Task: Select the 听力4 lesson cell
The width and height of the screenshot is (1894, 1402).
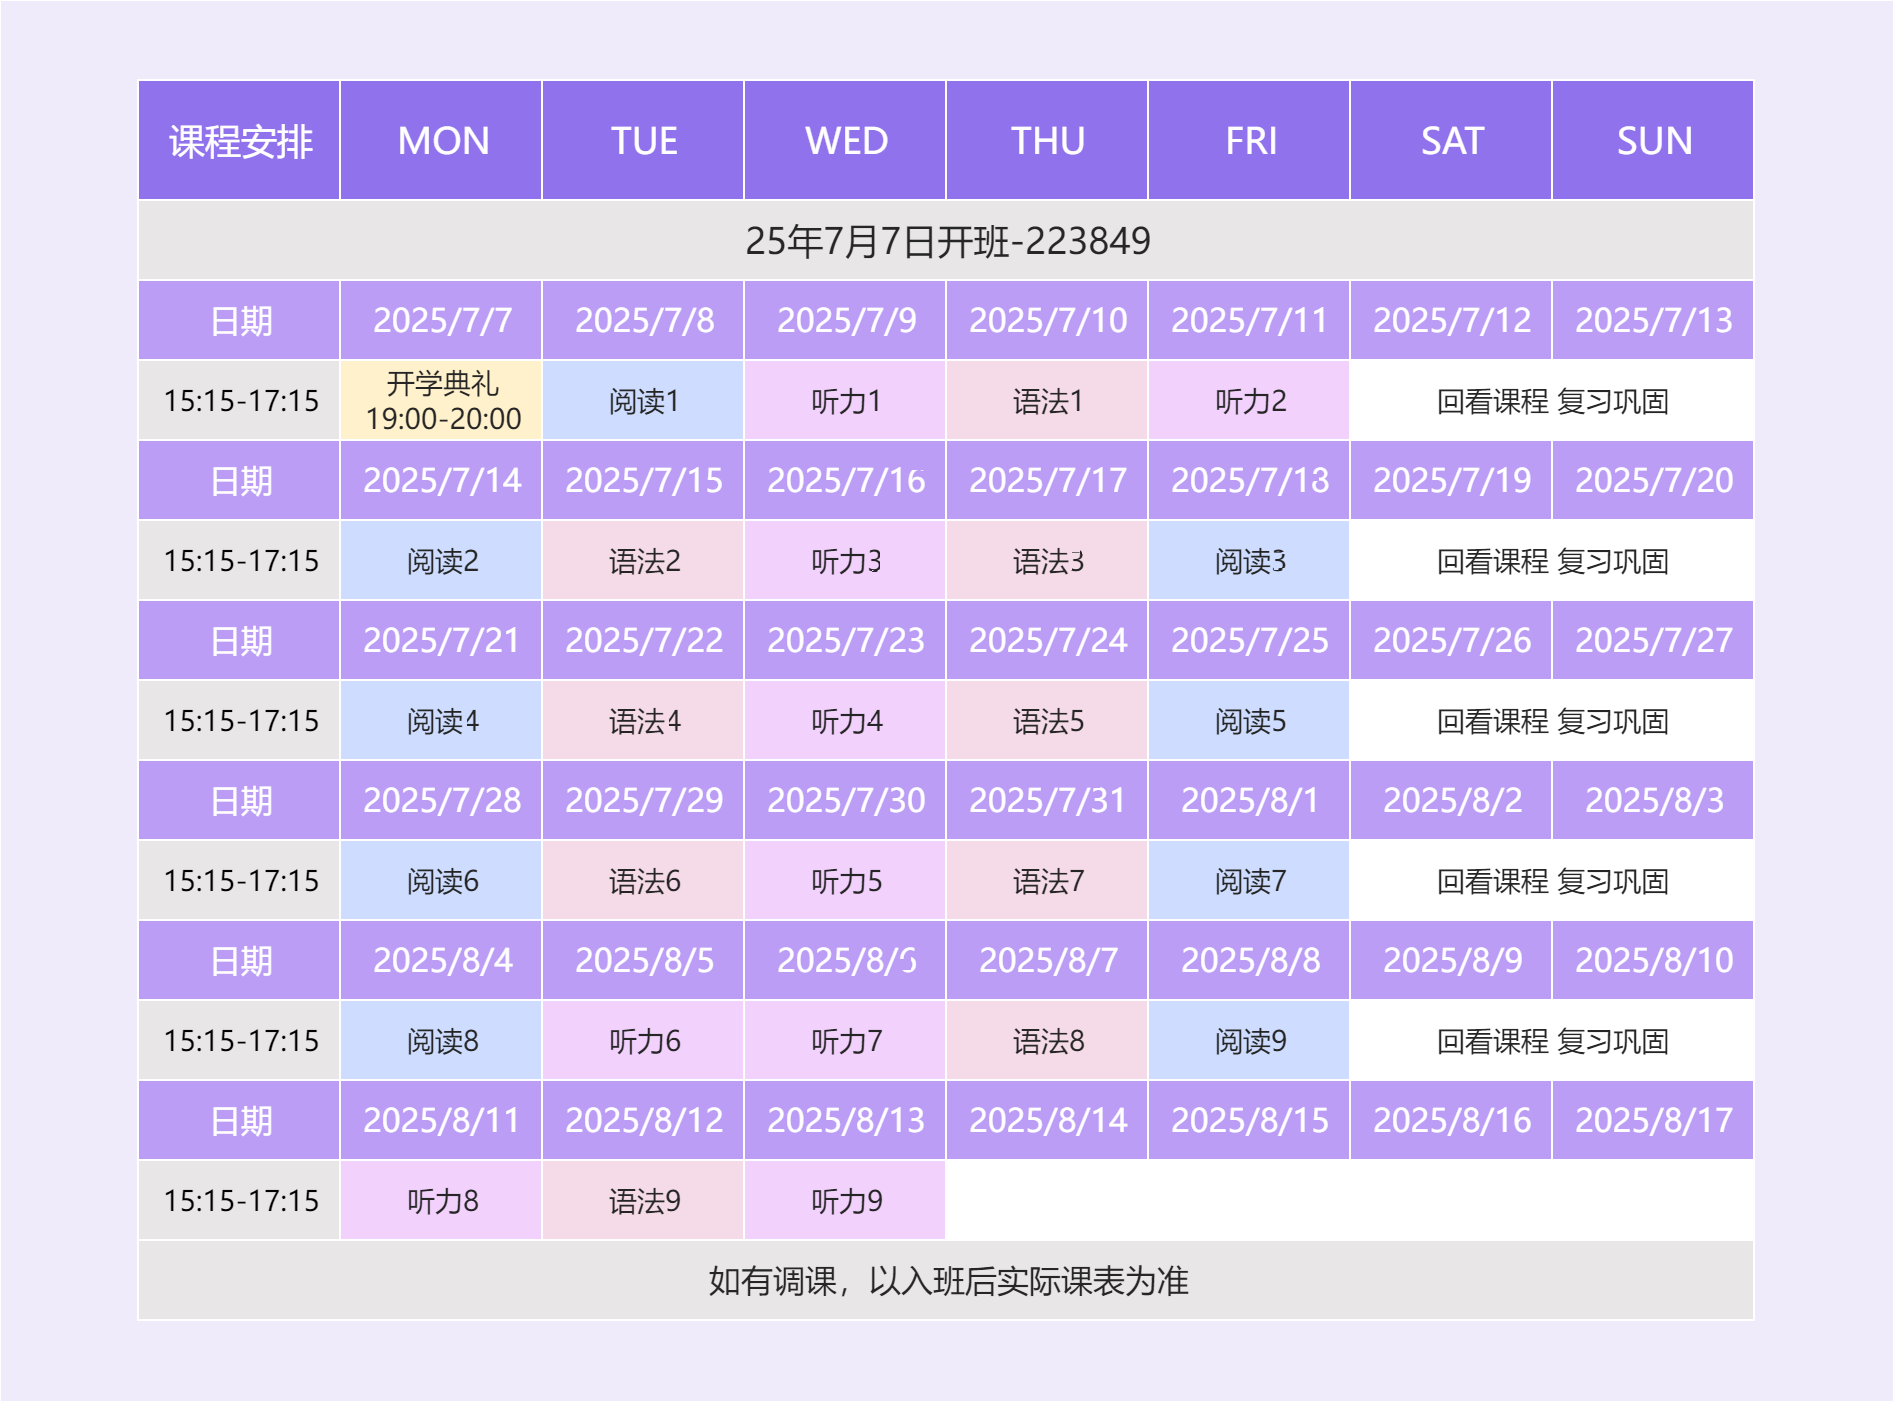Action: [846, 721]
